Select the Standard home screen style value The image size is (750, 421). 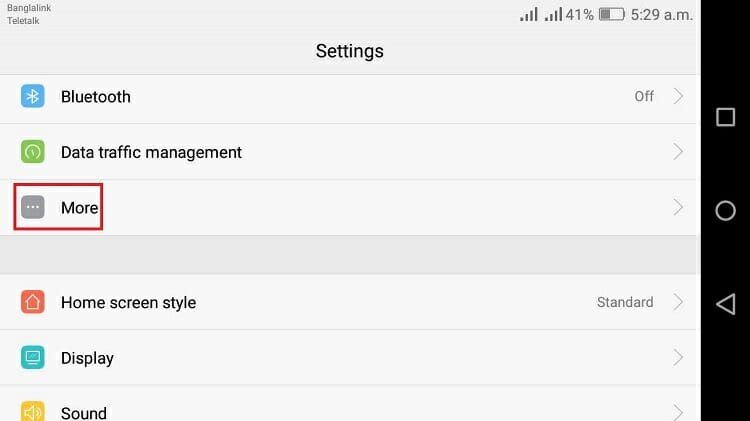[x=625, y=302]
